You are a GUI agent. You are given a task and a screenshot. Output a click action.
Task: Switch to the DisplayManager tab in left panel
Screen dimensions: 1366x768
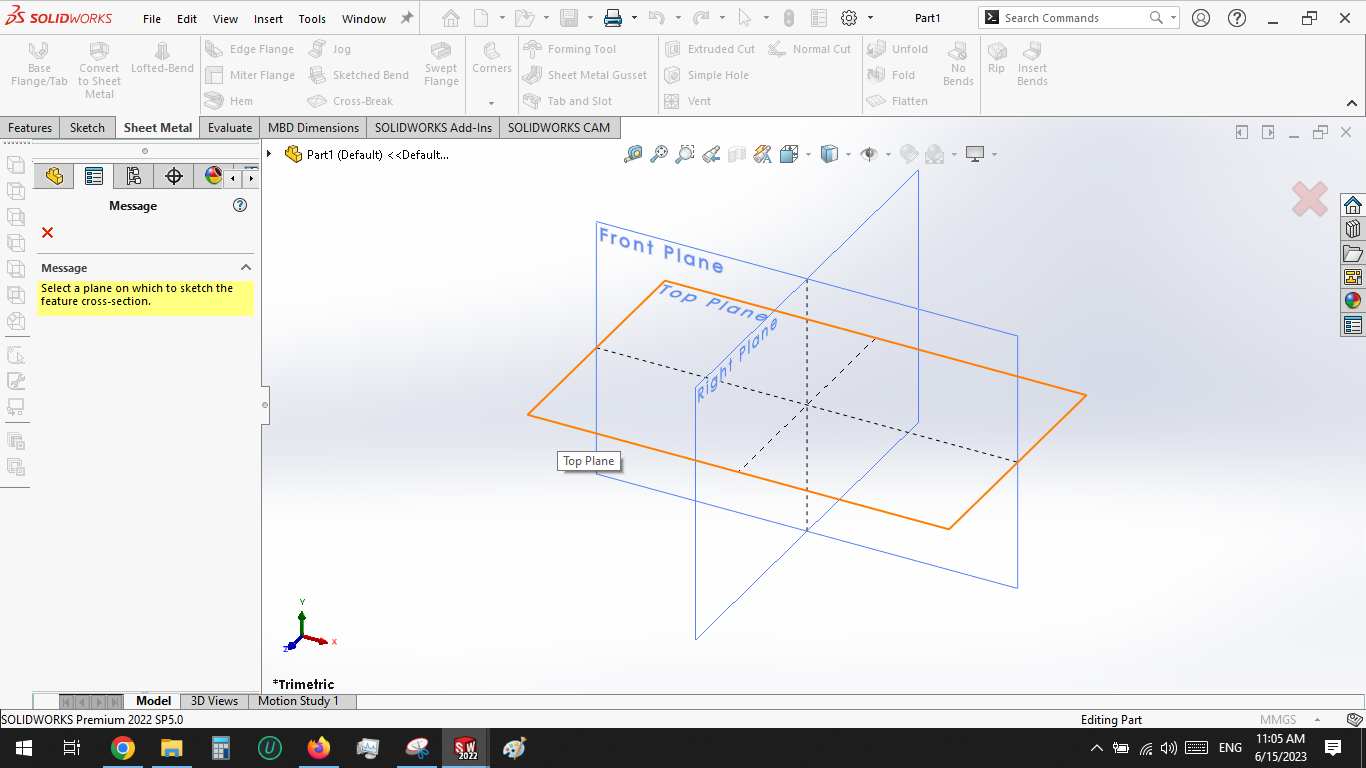click(210, 175)
